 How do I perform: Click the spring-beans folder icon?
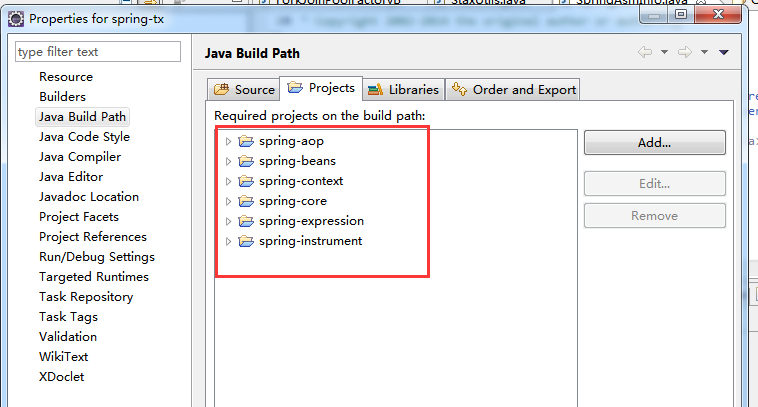point(246,161)
